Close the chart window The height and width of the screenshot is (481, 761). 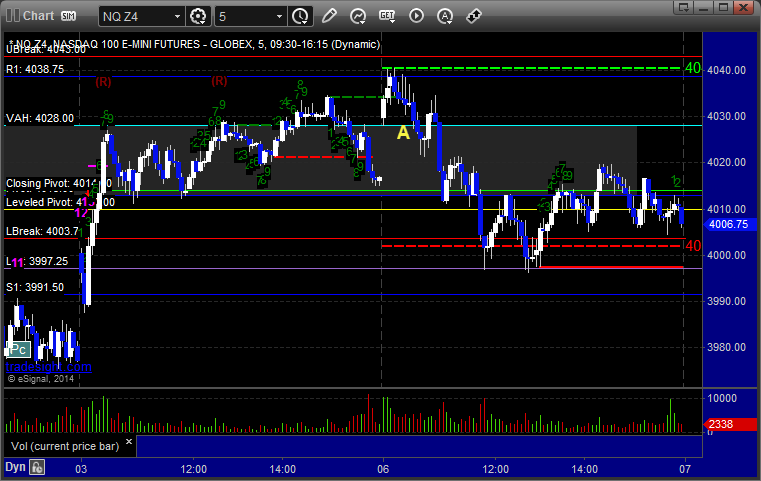coord(743,7)
